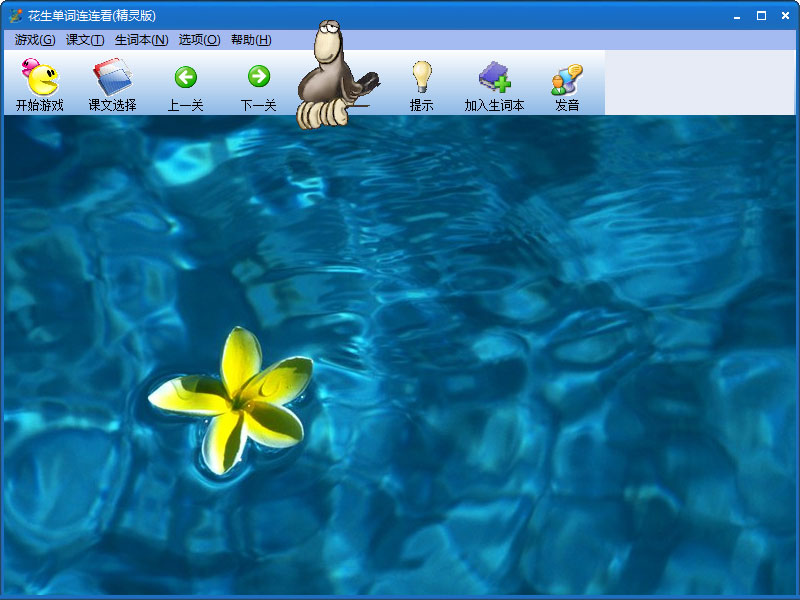The image size is (800, 600).
Task: Open the 帮助(H) menu
Action: click(251, 40)
